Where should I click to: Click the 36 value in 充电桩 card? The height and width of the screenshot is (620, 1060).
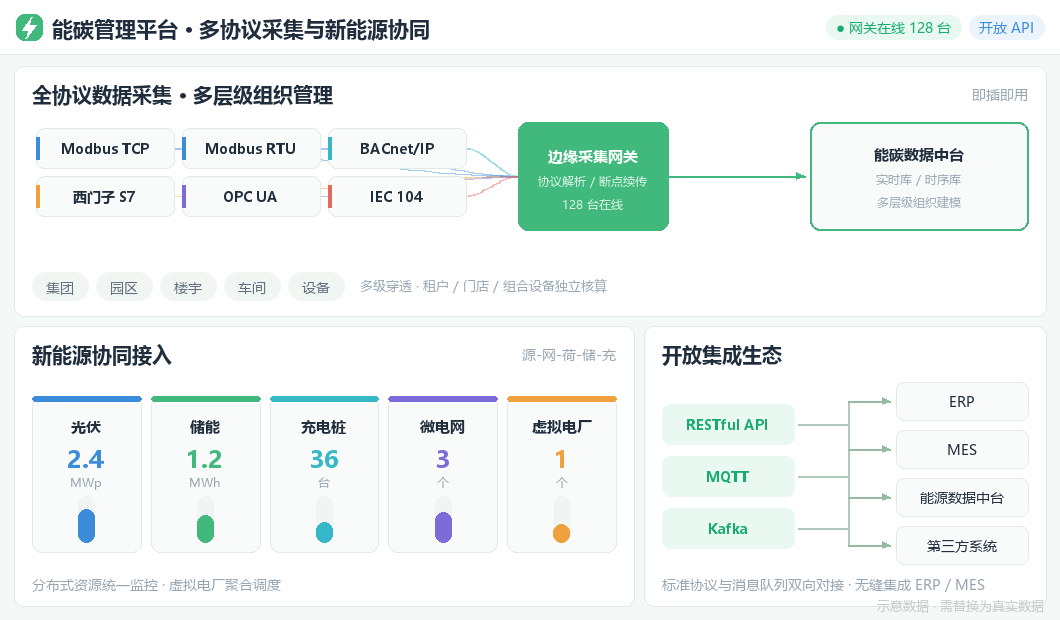(324, 460)
